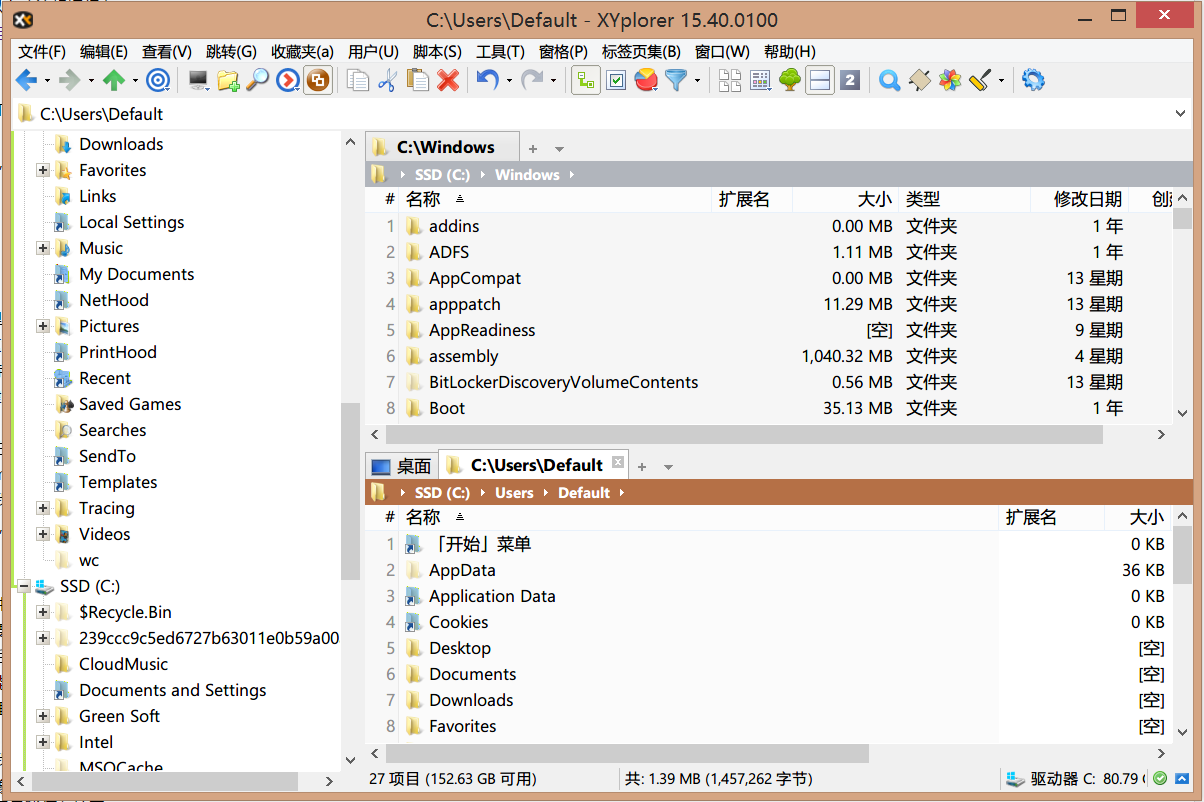Viewport: 1204px width, 802px height.
Task: Toggle the gray number 2 toolbar button
Action: pyautogui.click(x=850, y=81)
